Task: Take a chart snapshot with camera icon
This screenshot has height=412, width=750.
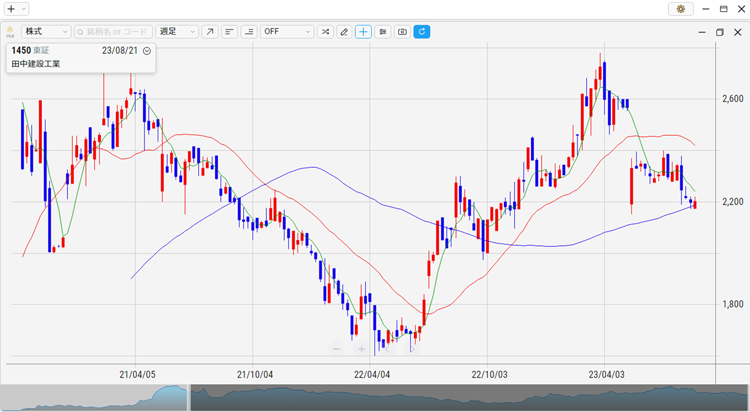Action: click(x=402, y=32)
